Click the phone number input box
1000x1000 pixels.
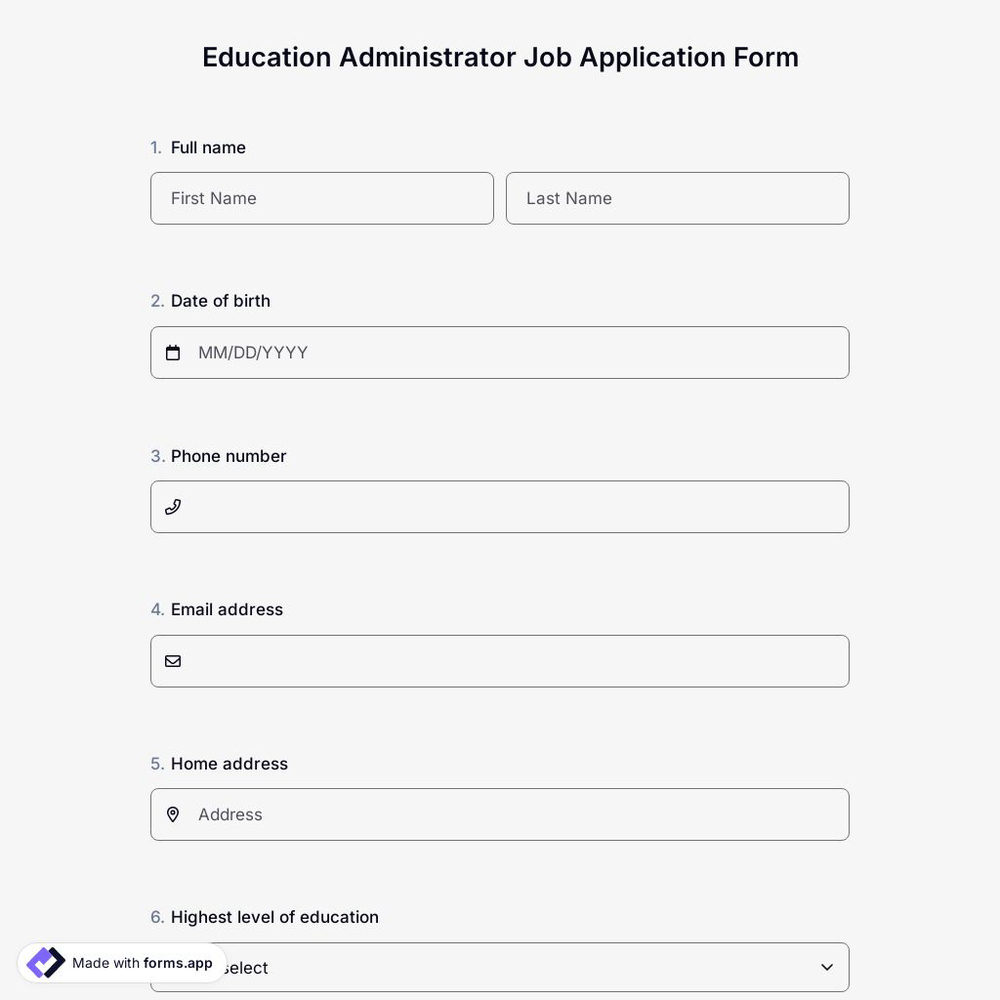(x=500, y=506)
